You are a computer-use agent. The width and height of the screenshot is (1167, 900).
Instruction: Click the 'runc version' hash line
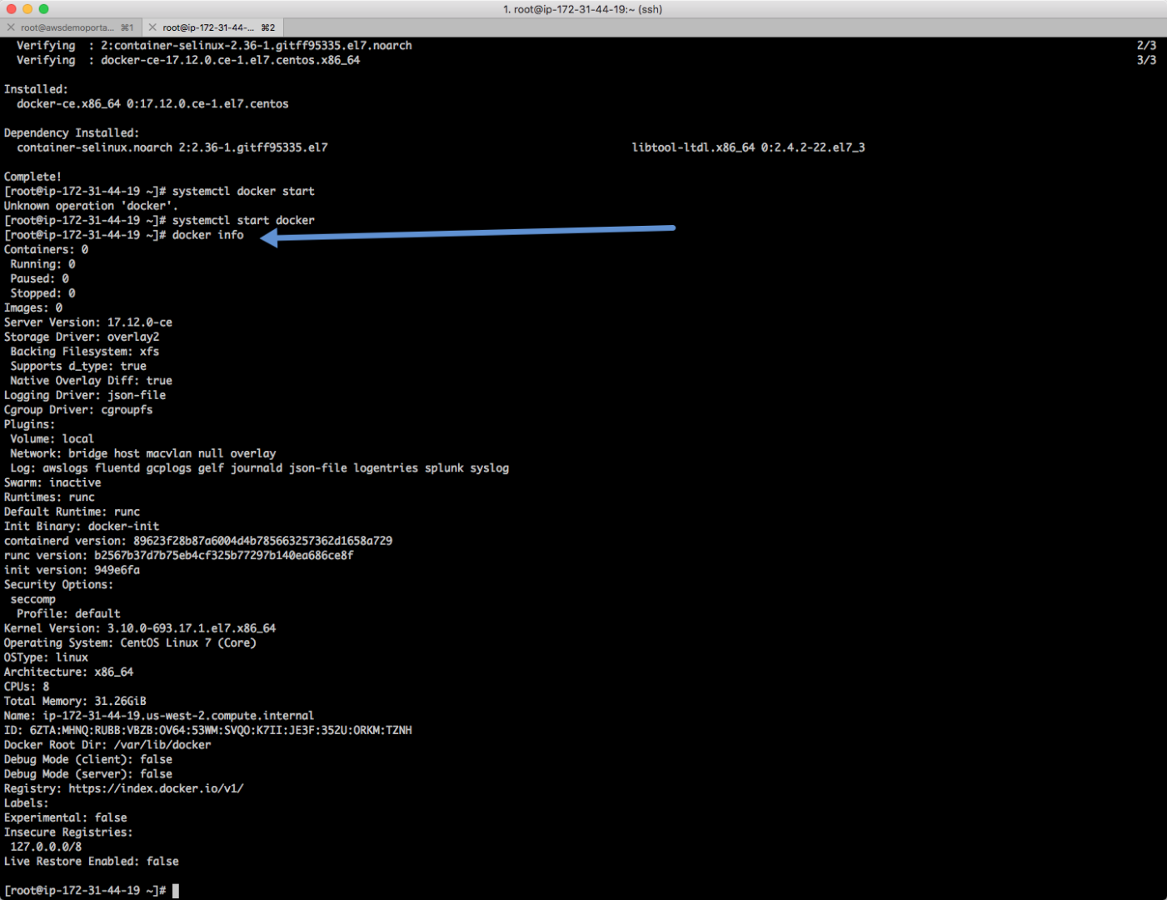[179, 556]
